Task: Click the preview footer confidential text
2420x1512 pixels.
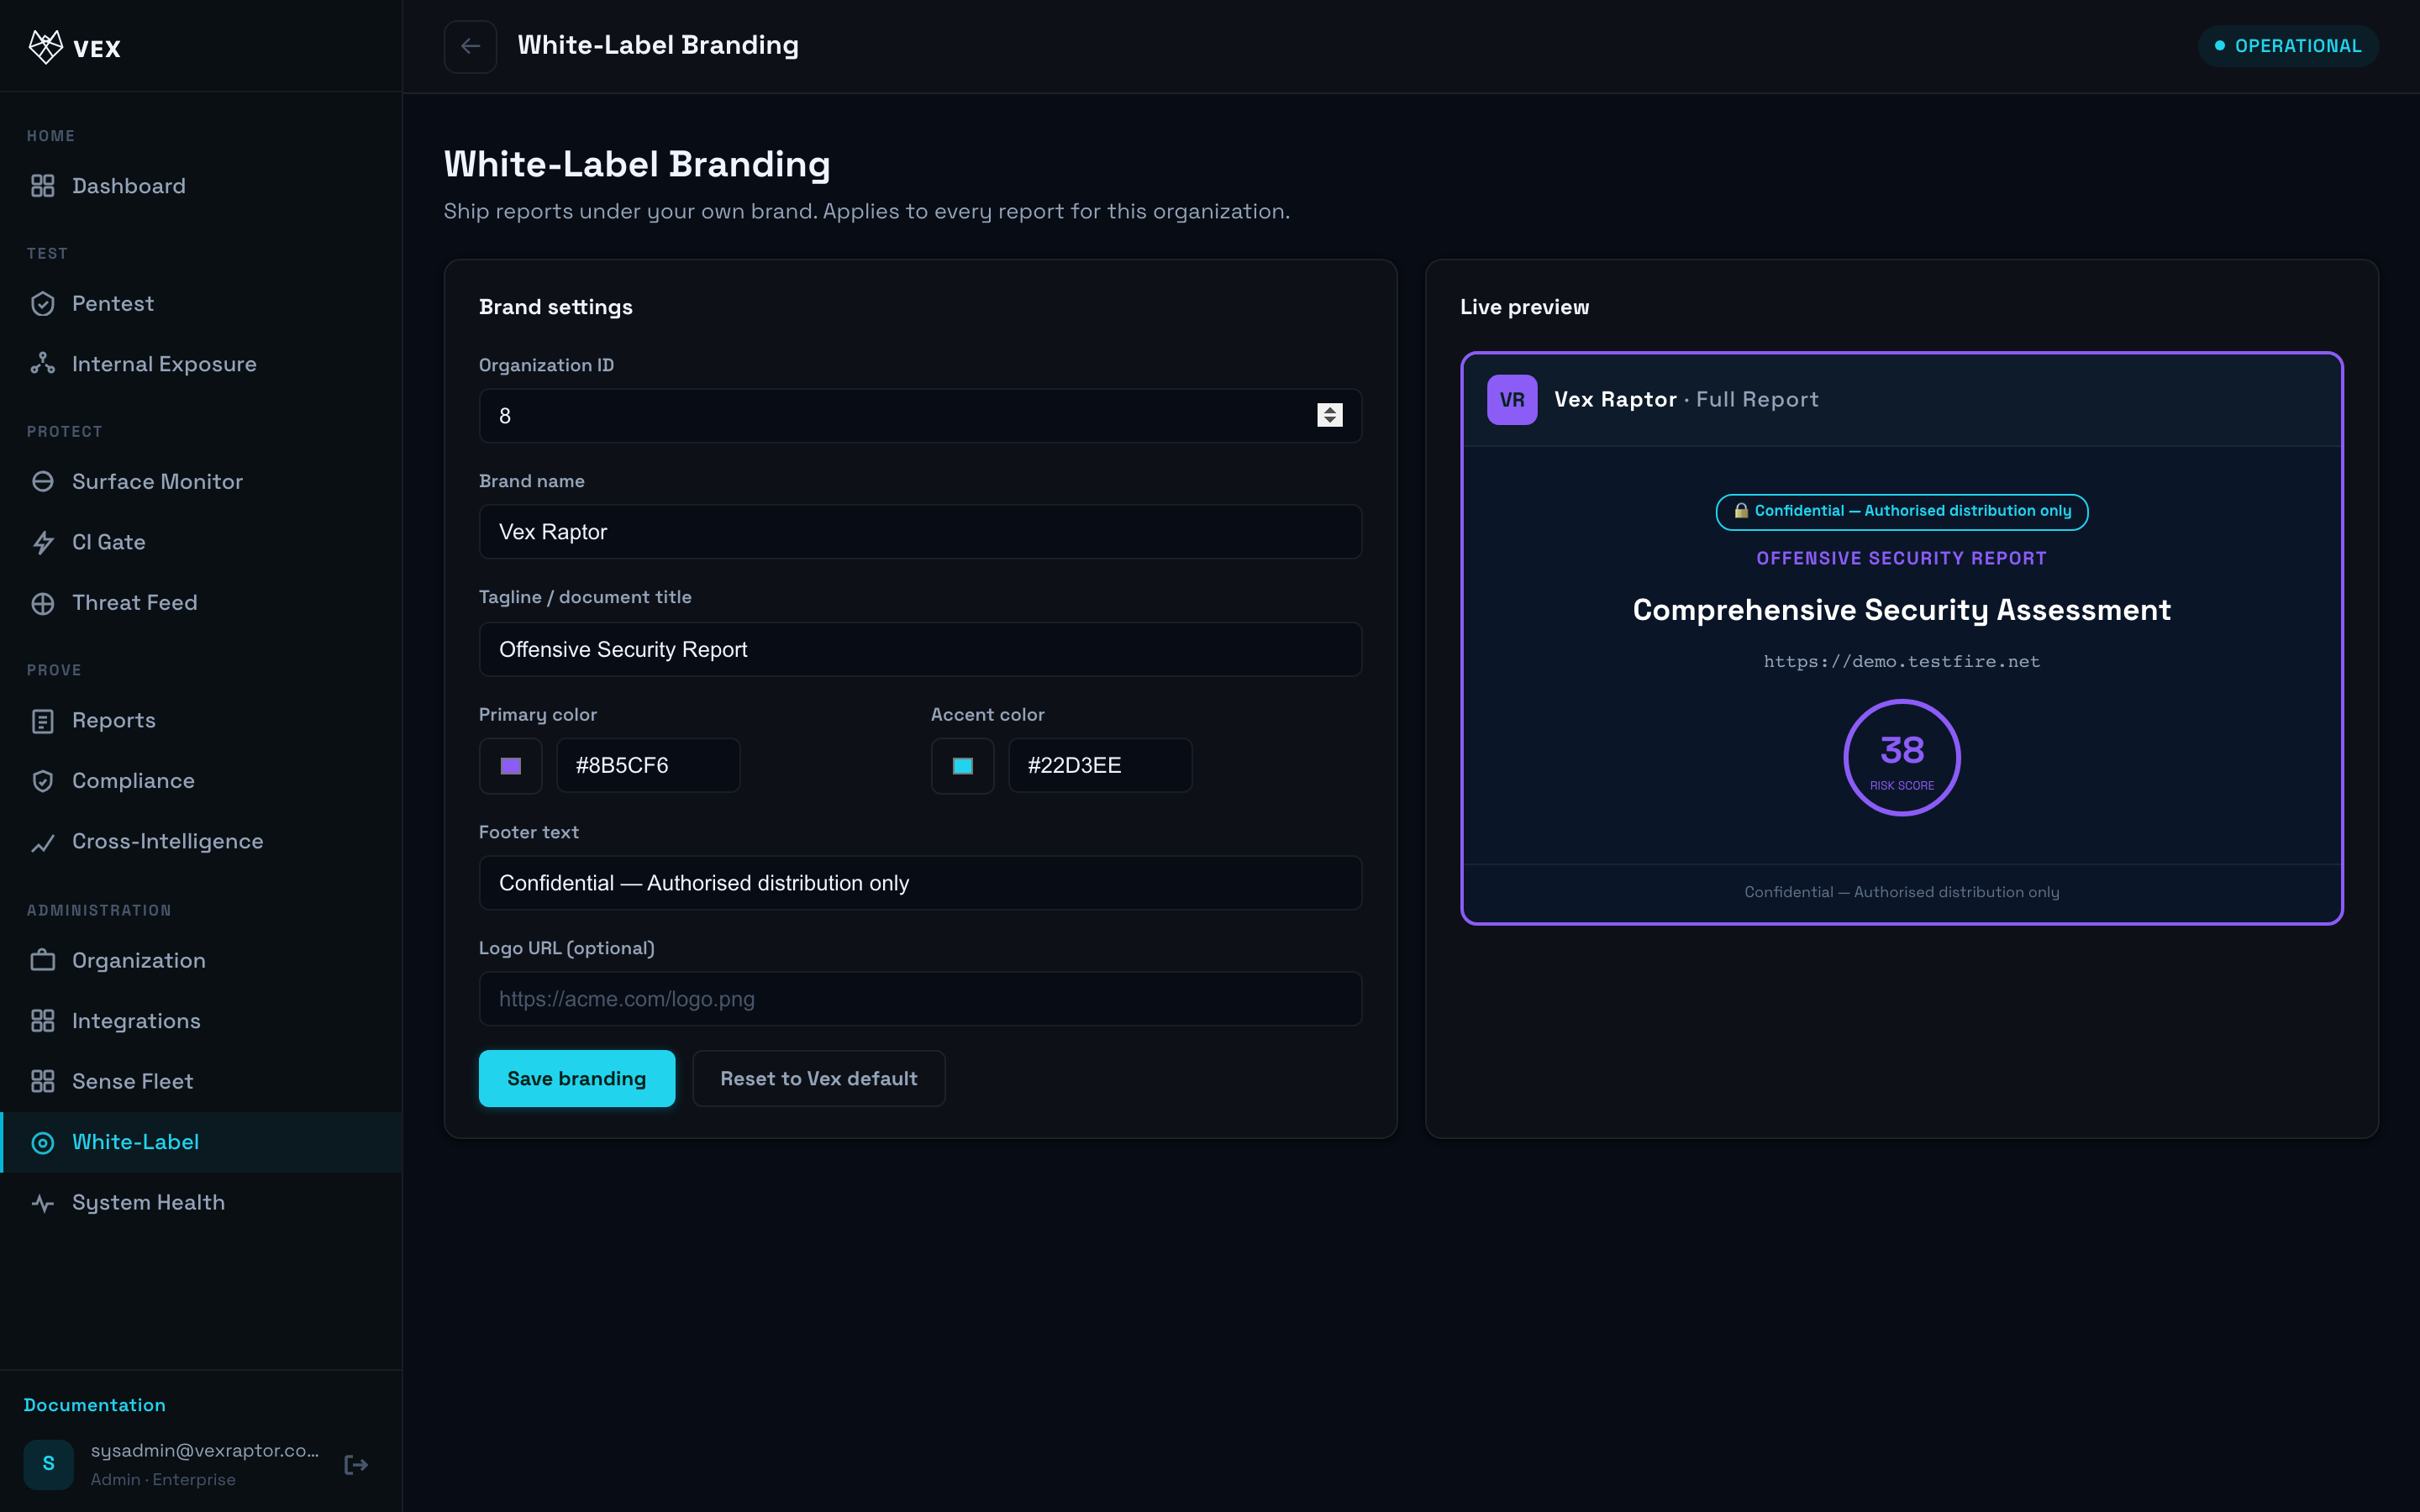Action: pos(1901,892)
